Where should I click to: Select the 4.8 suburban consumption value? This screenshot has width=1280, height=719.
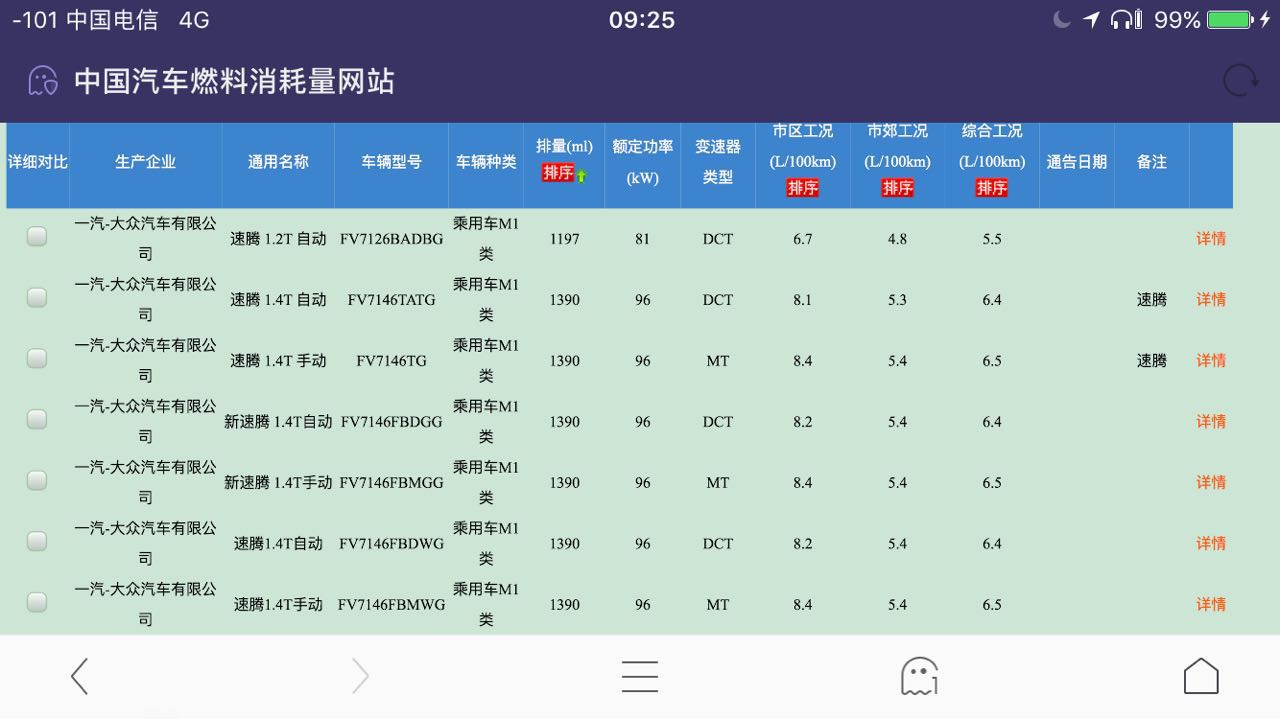point(897,239)
